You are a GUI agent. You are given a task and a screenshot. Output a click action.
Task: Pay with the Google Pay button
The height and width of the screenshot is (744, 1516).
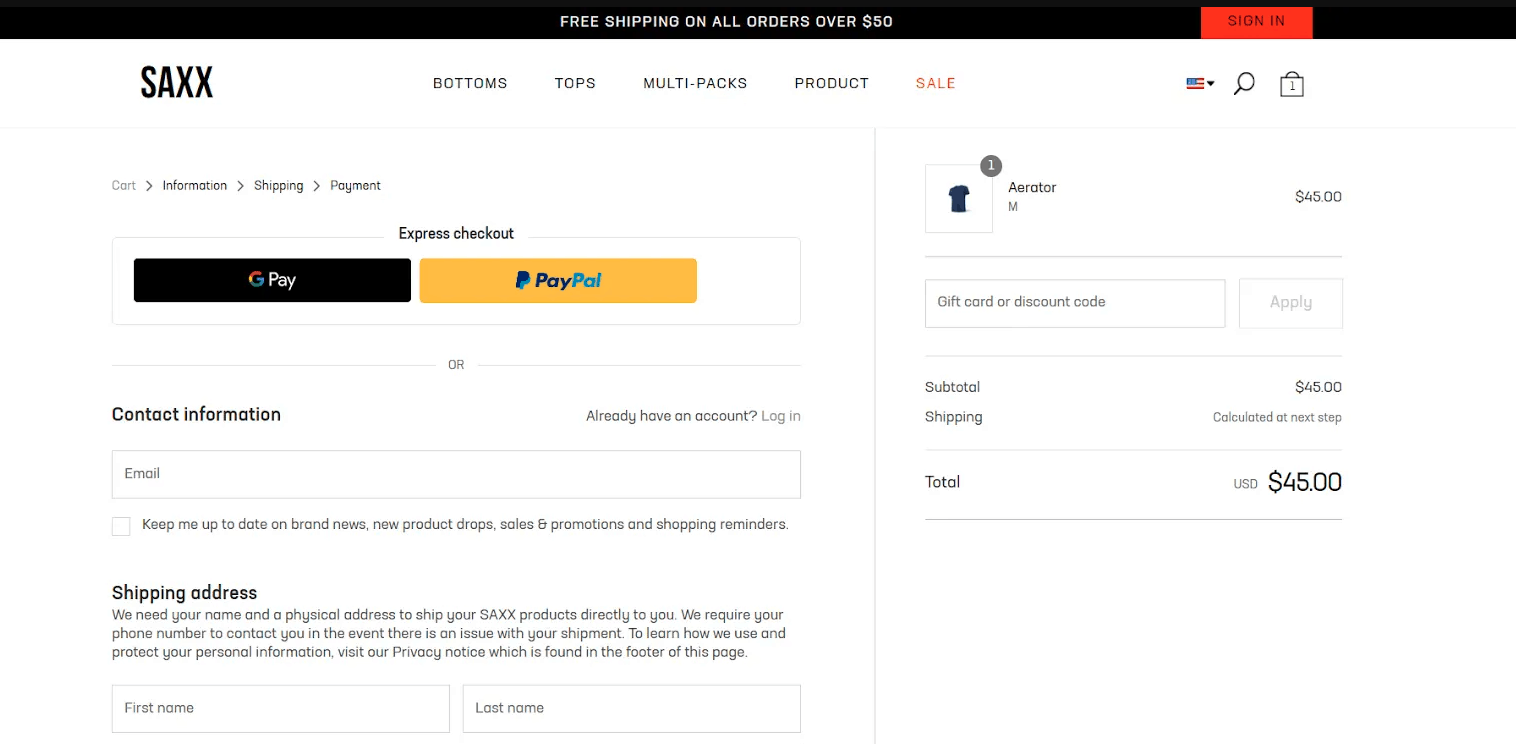pyautogui.click(x=272, y=280)
